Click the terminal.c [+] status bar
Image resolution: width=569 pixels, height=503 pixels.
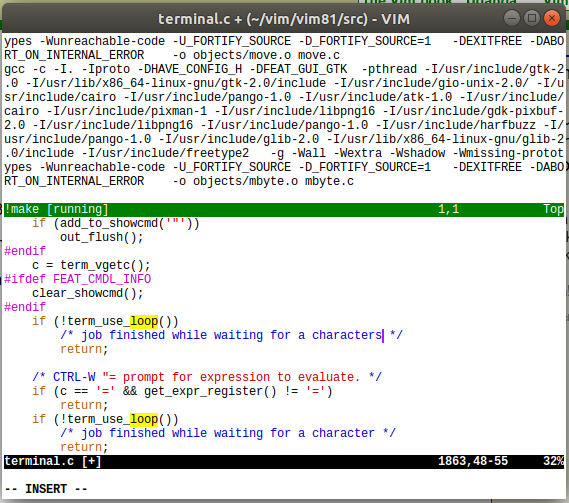click(284, 462)
